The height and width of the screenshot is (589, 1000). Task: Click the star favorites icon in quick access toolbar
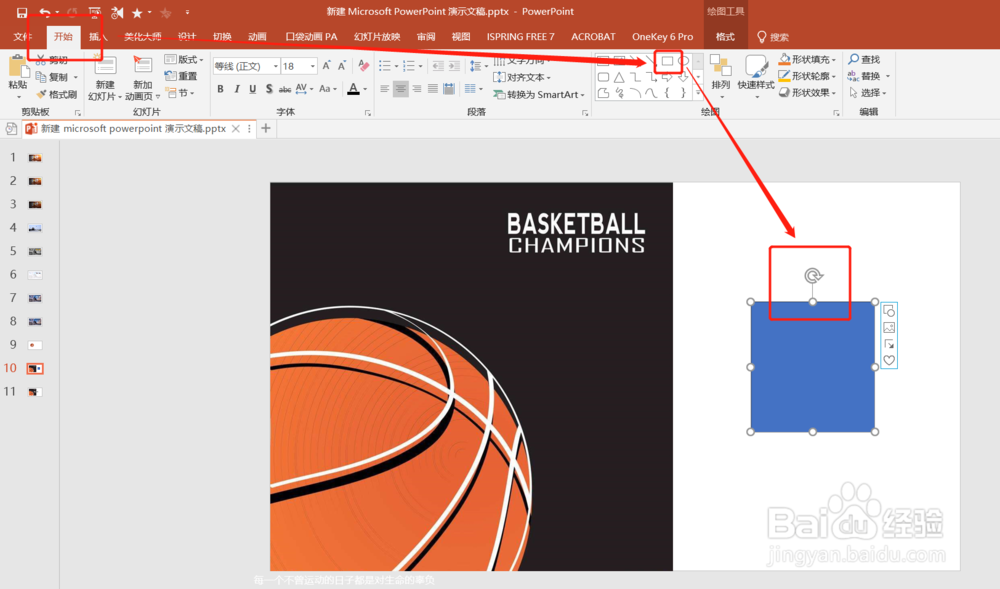pos(136,12)
